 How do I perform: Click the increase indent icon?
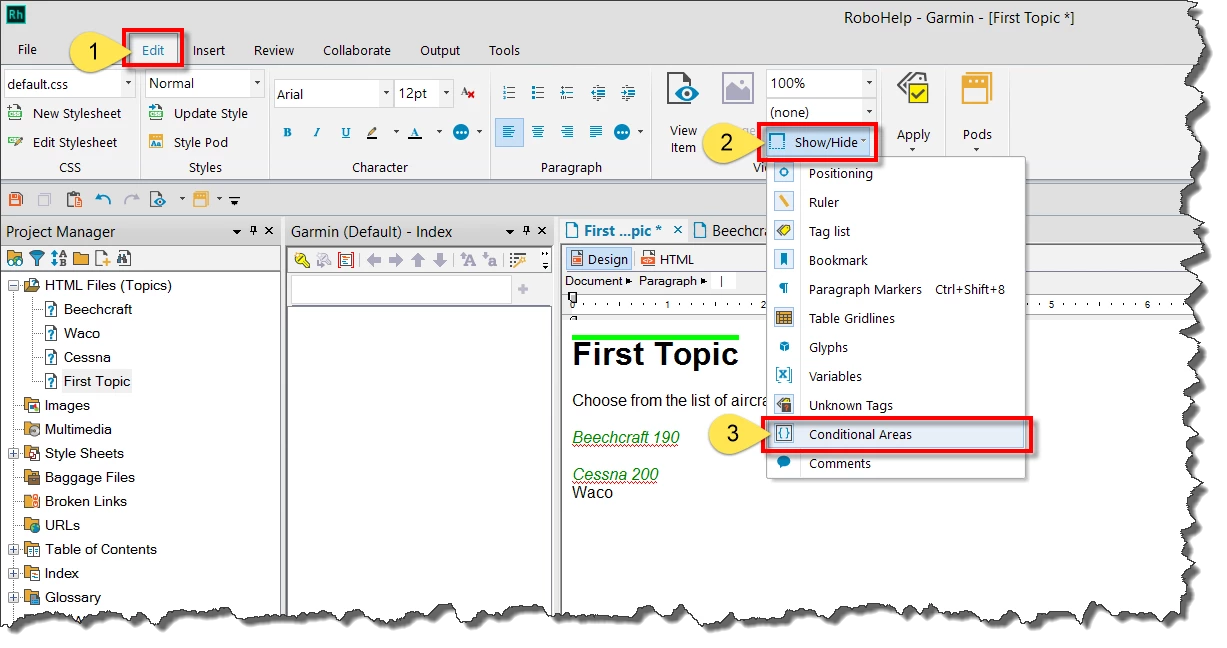tap(627, 93)
